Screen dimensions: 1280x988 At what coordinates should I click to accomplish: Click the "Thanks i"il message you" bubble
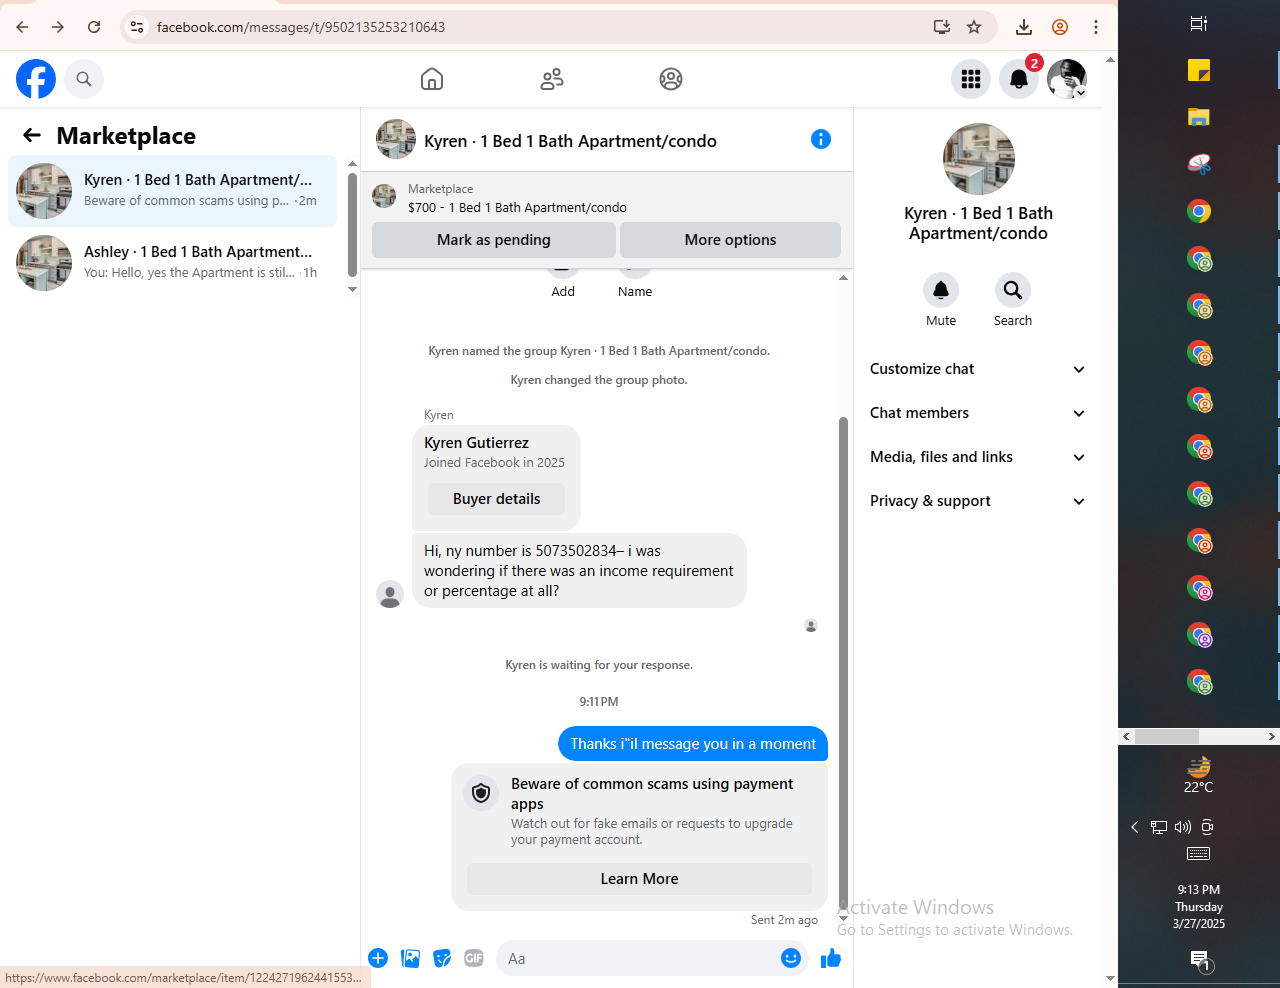click(693, 744)
